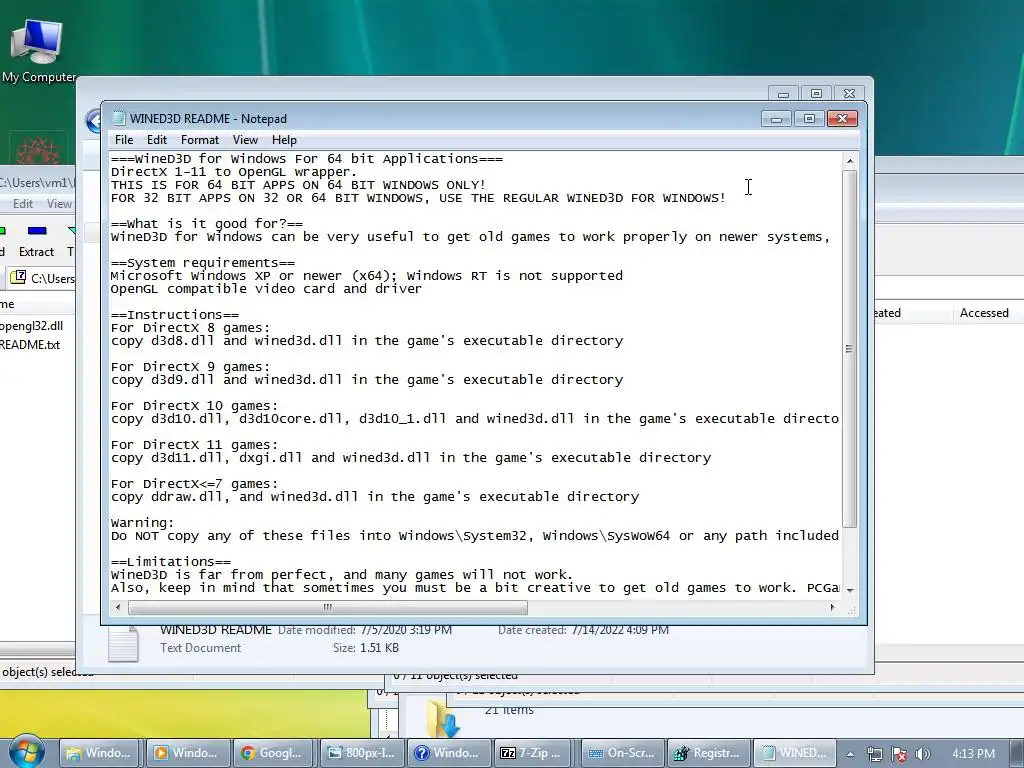Open the Windows Start orb
The width and height of the screenshot is (1024, 768).
pos(26,752)
